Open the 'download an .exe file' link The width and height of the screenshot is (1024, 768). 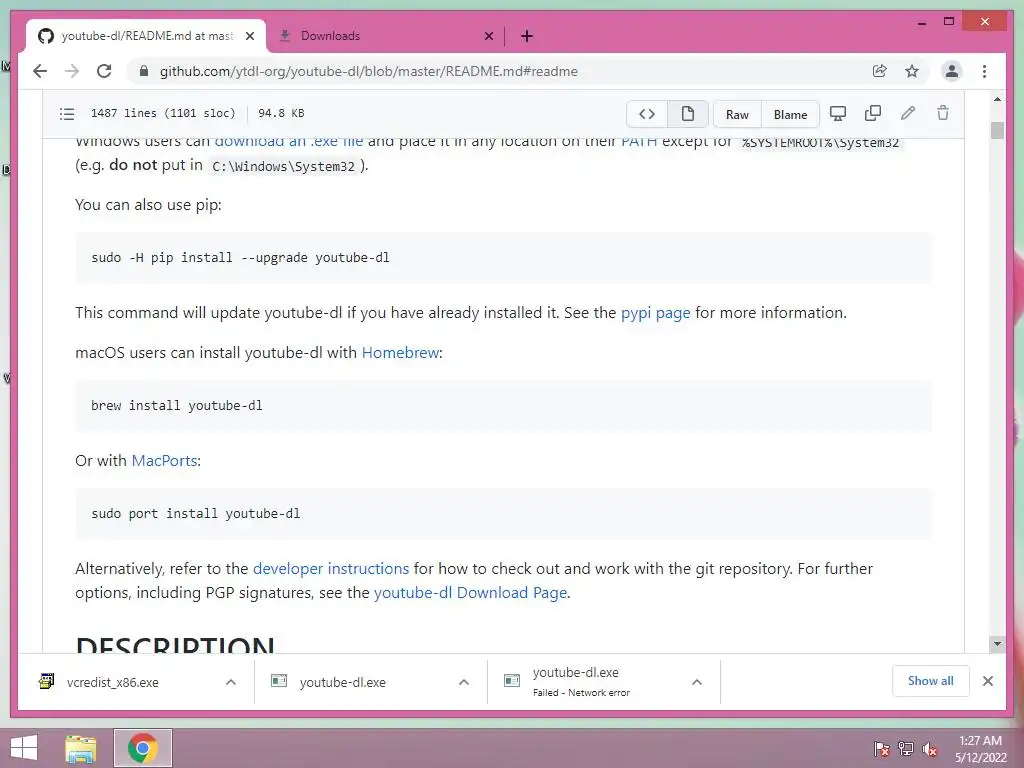(289, 141)
